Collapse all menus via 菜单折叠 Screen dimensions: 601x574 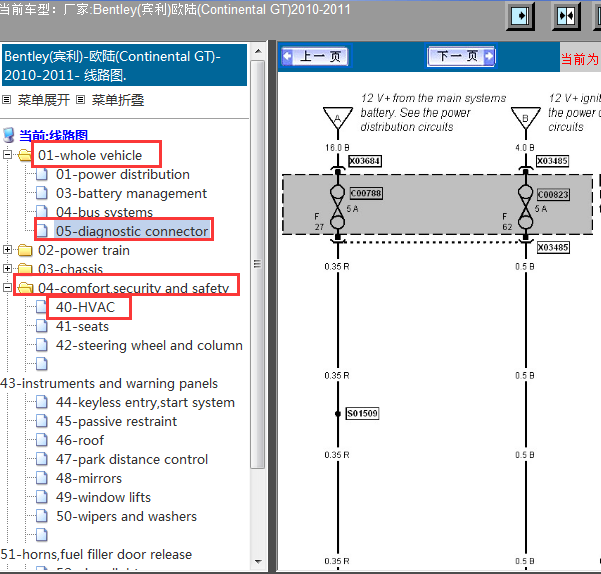(x=118, y=100)
